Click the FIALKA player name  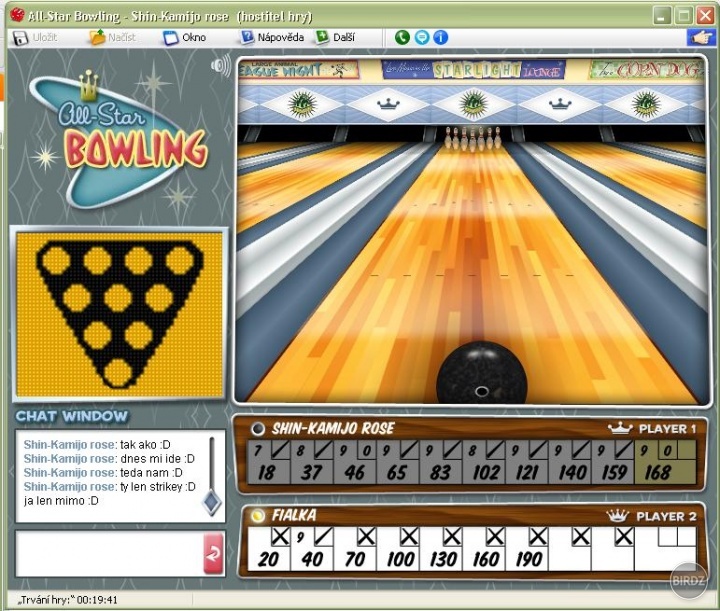pos(294,515)
